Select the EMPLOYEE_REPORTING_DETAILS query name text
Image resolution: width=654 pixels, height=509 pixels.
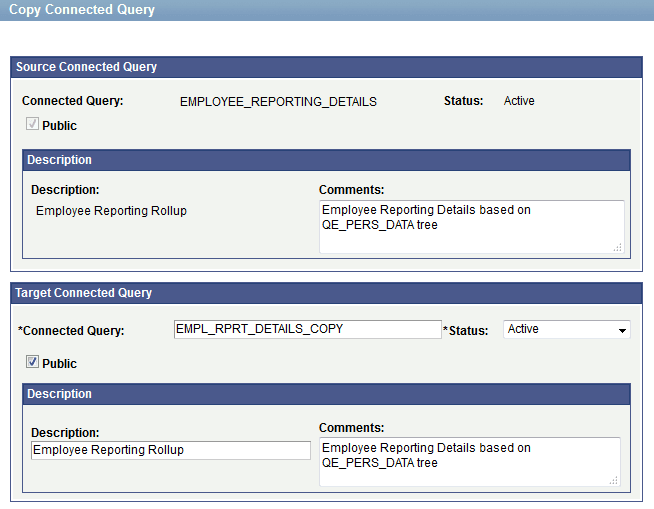point(278,102)
